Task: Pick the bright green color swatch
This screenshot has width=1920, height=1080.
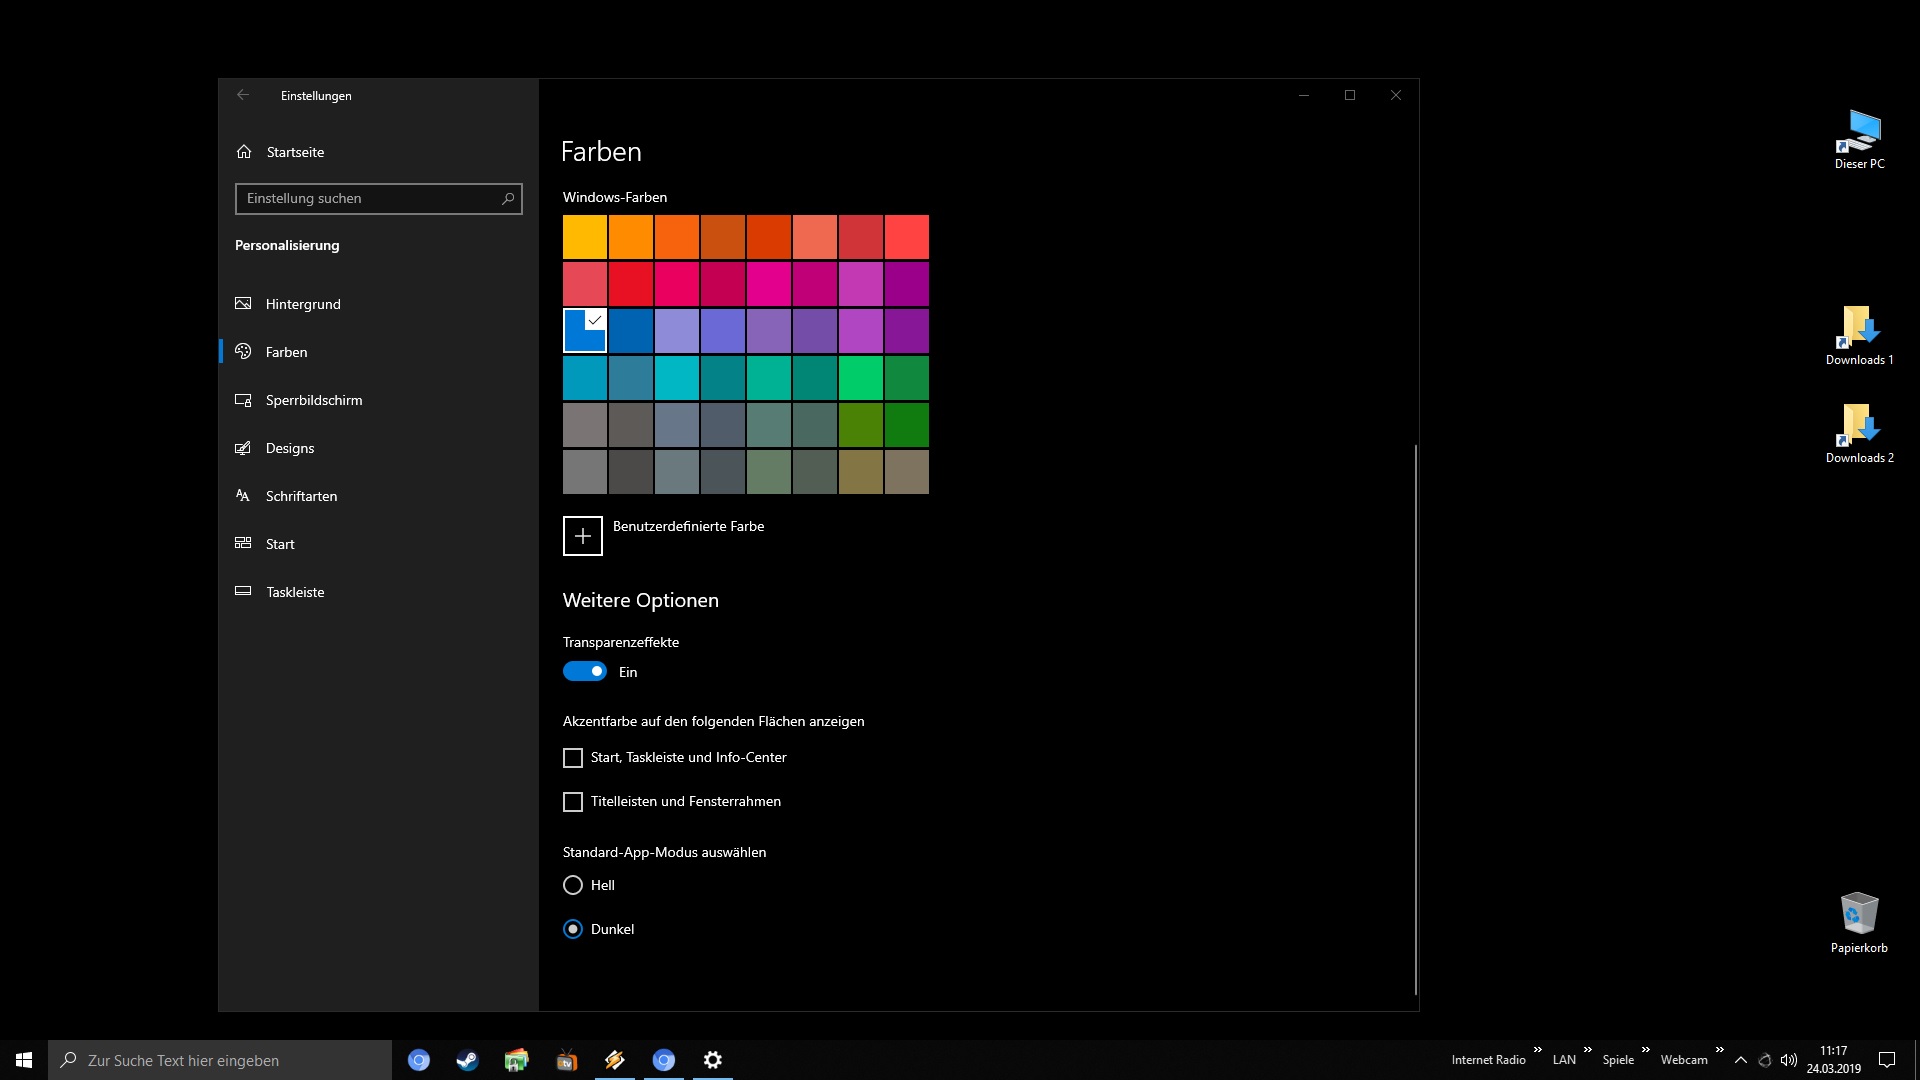Action: (x=861, y=378)
